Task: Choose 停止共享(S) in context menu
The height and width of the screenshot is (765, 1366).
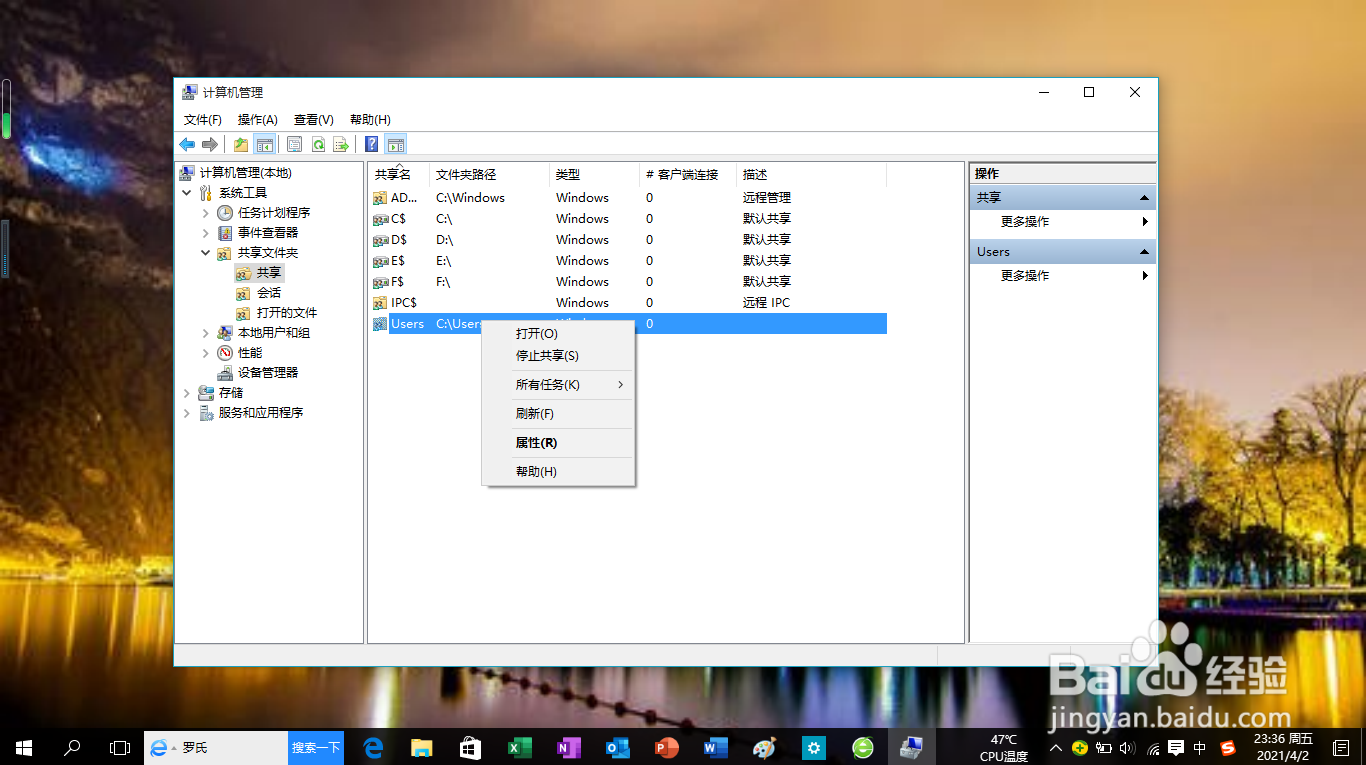Action: point(558,356)
